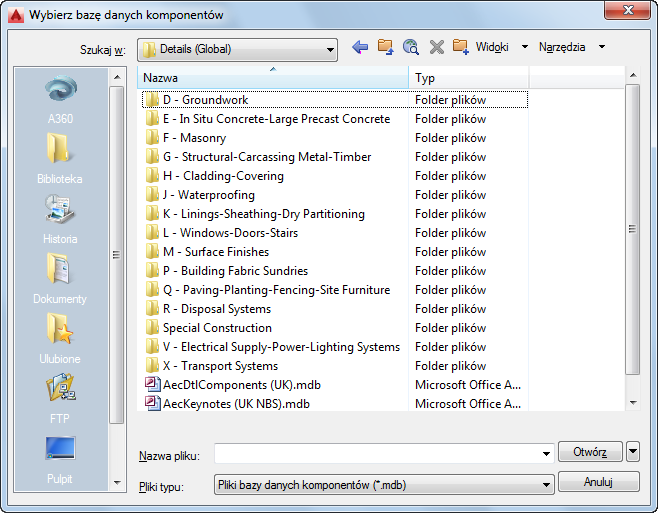This screenshot has width=658, height=513.
Task: Expand the Szukaj w Details (Global) dropdown
Action: [237, 50]
